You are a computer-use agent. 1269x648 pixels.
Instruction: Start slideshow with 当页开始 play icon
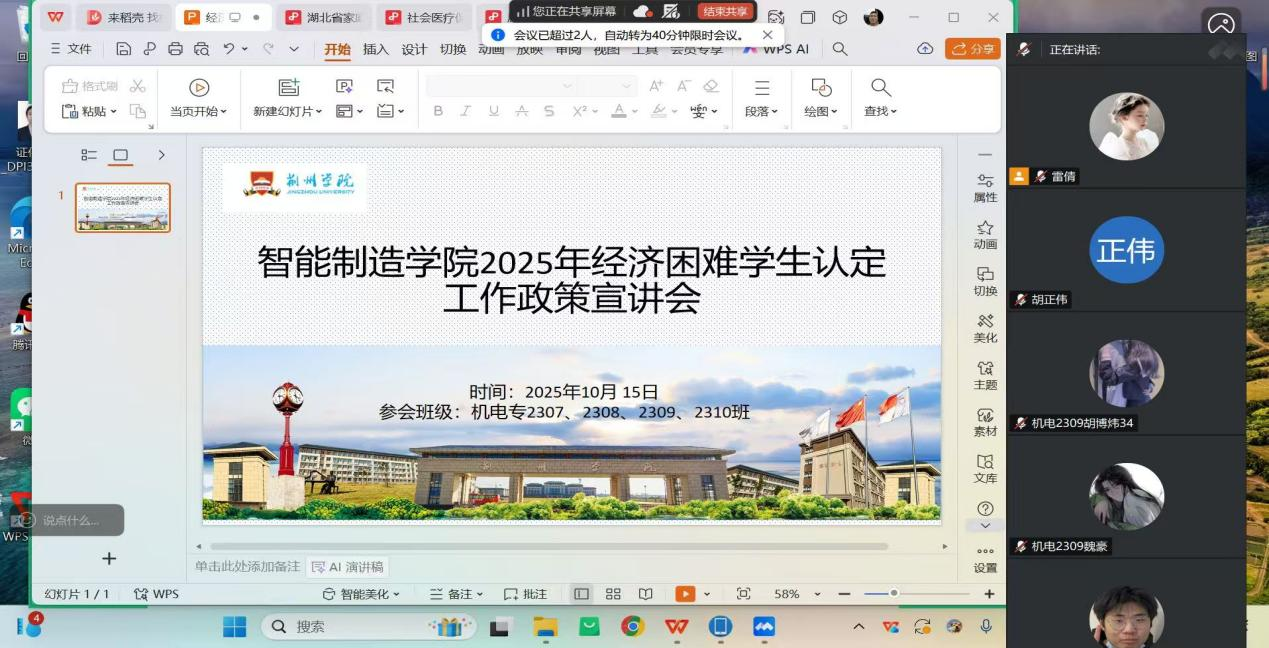pyautogui.click(x=199, y=88)
